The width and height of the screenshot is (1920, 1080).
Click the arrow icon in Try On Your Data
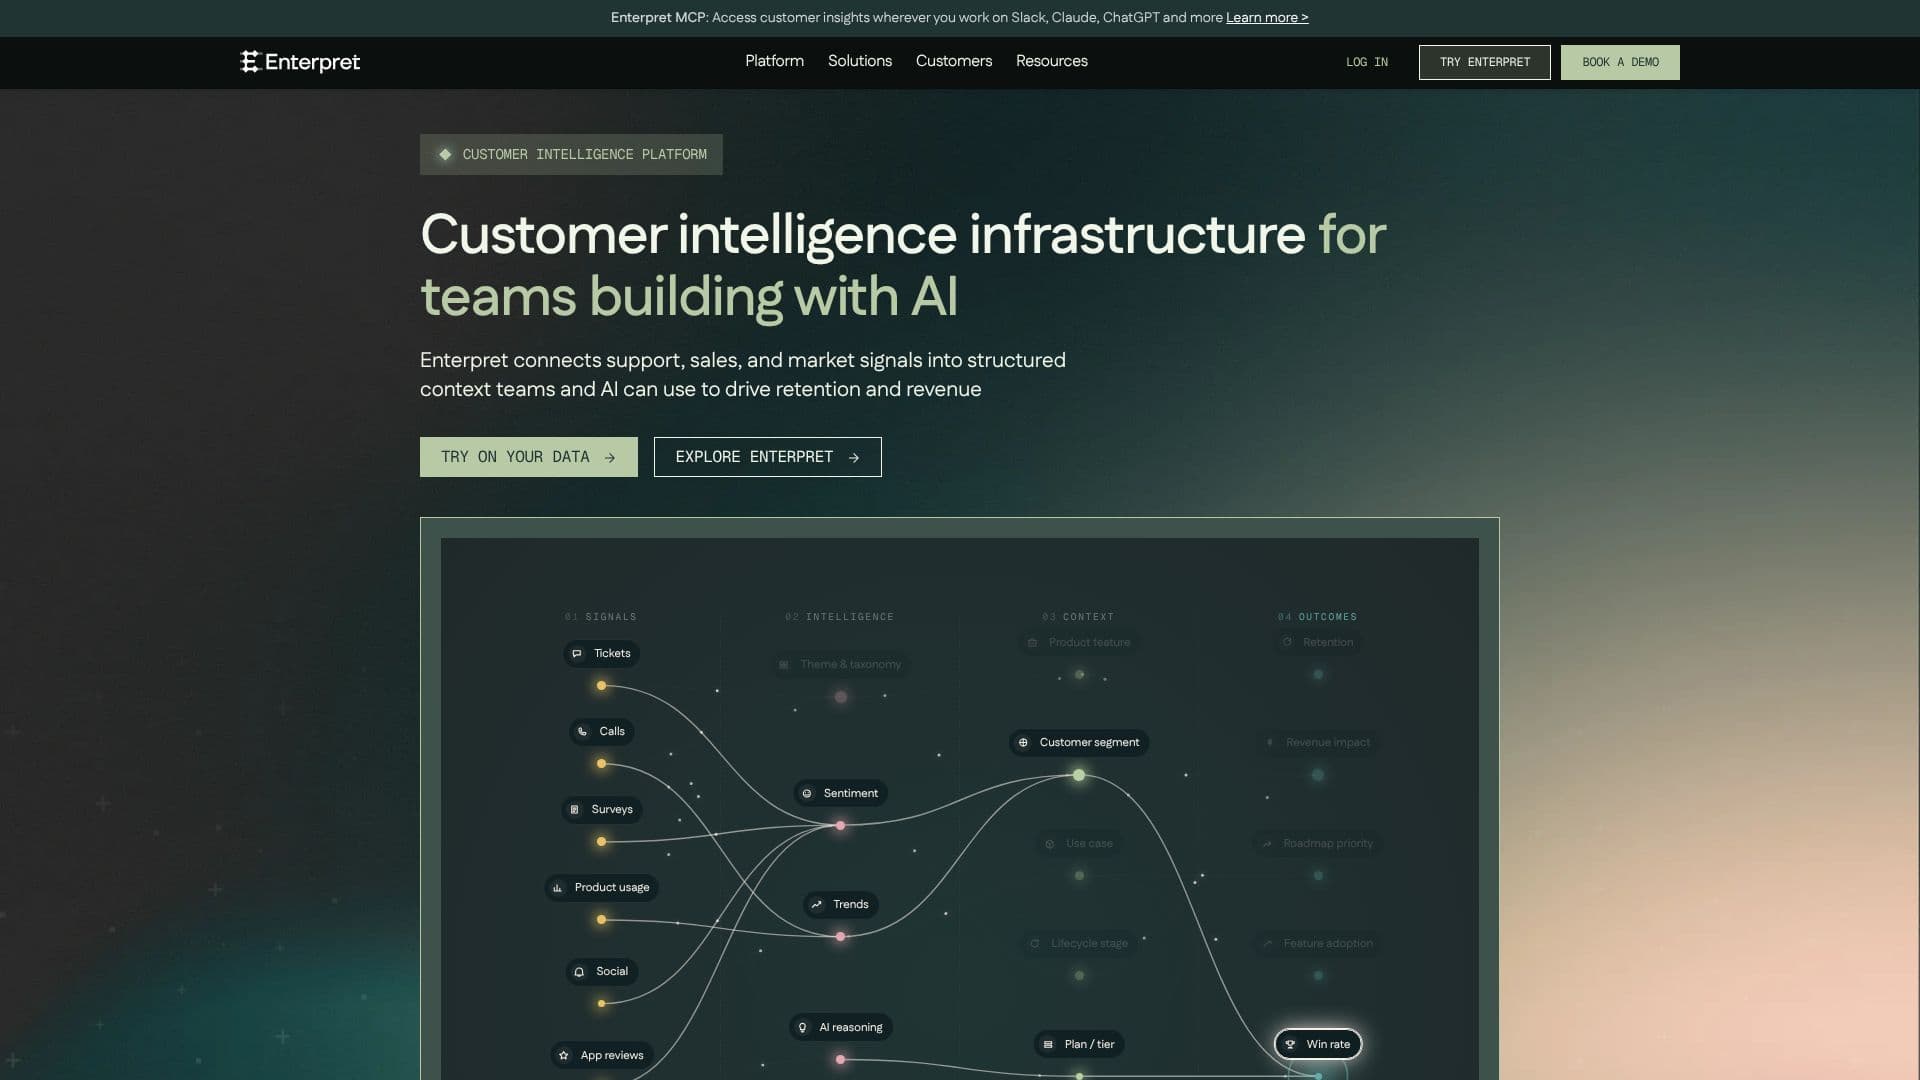[610, 458]
